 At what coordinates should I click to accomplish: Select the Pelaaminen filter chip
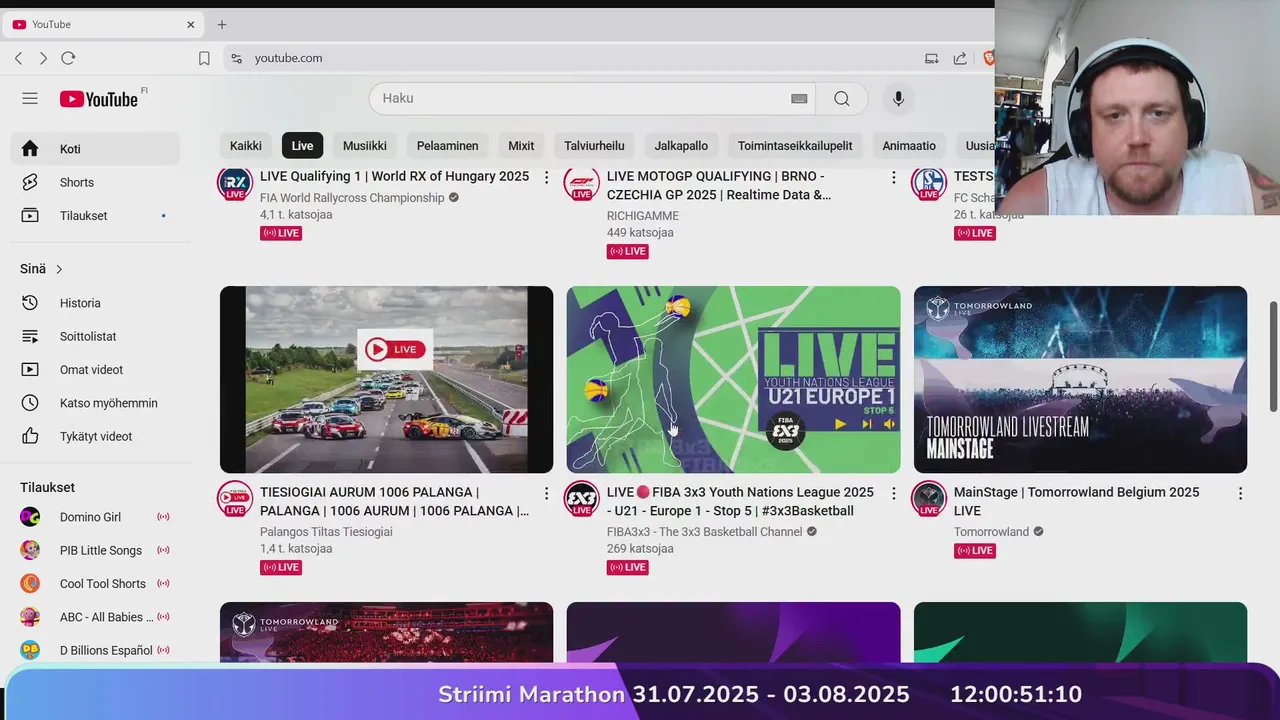[x=447, y=146]
